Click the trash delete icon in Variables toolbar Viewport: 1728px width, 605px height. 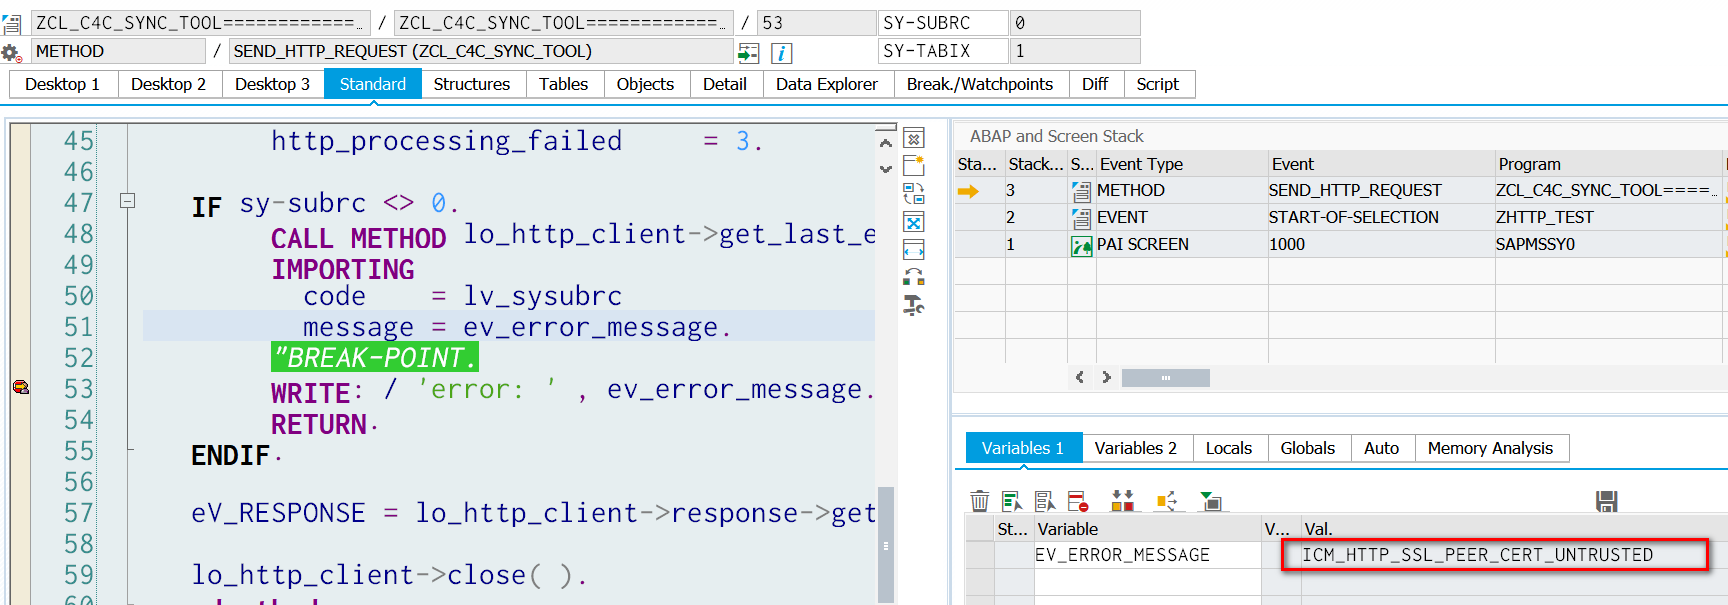[980, 501]
